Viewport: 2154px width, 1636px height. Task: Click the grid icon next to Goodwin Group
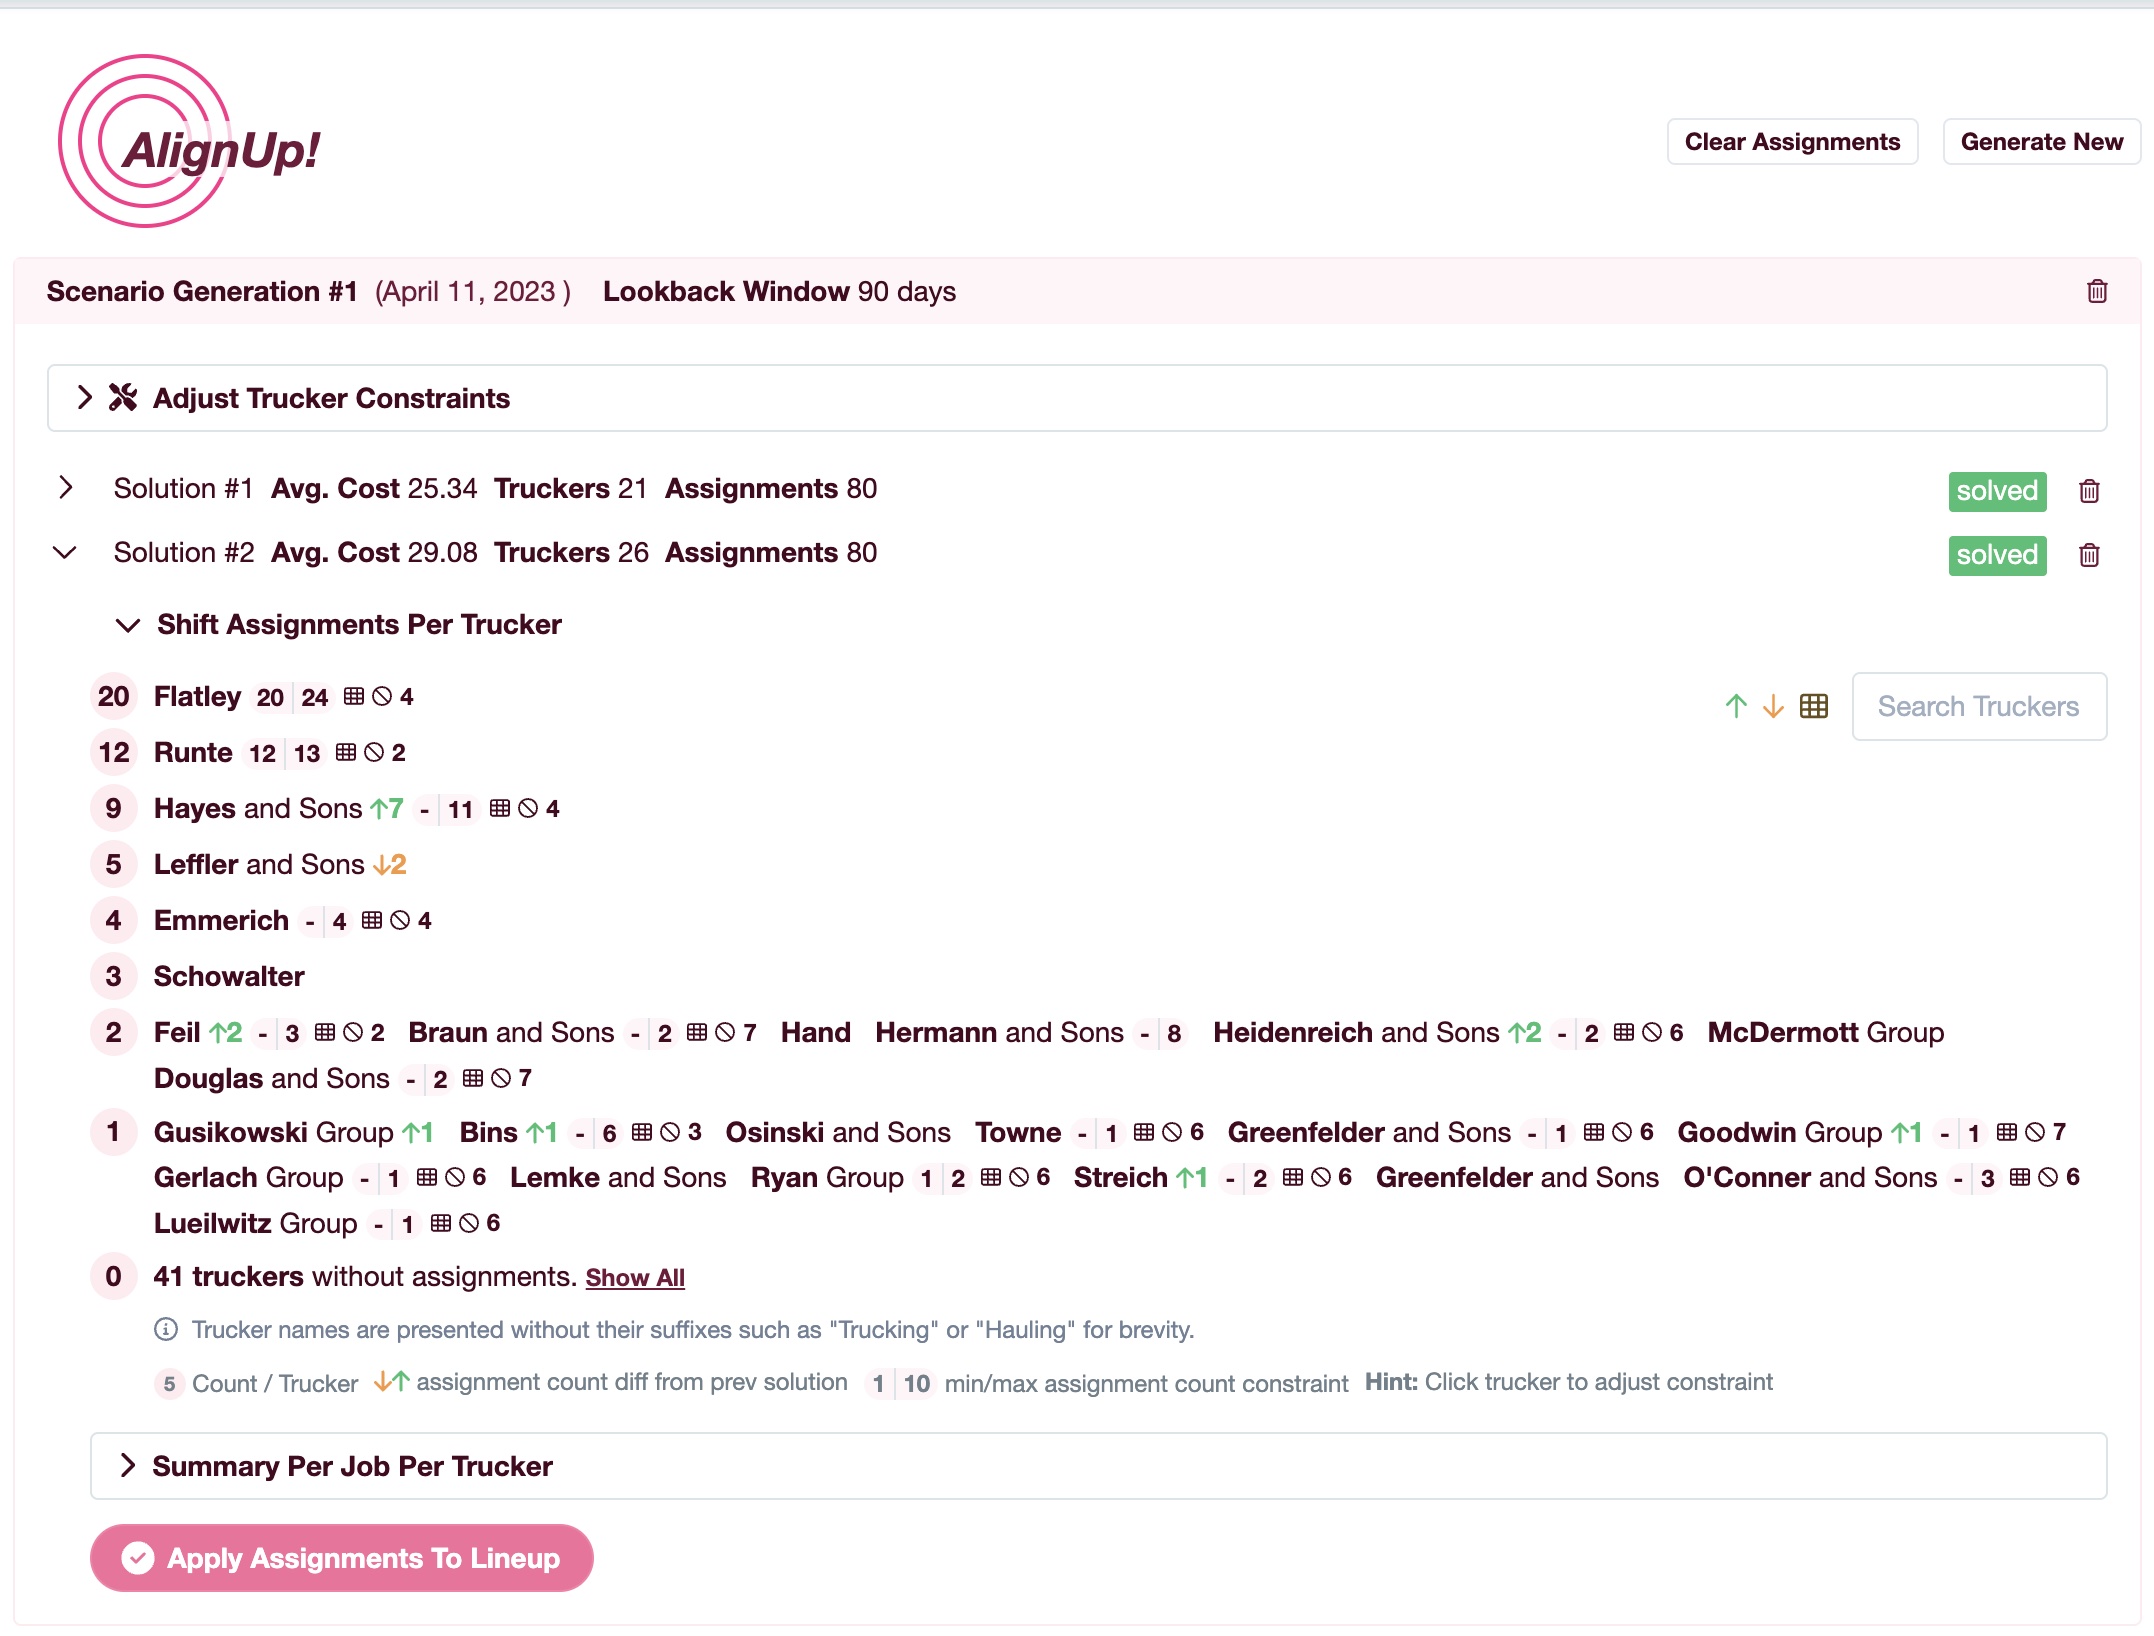(2006, 1132)
